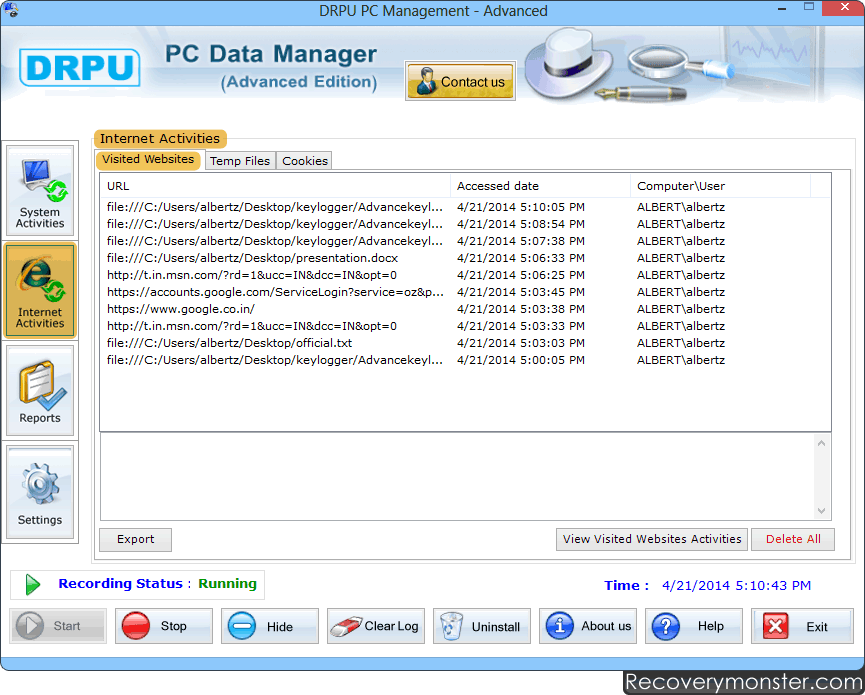The height and width of the screenshot is (695, 865).
Task: Click the DRPU logo
Action: pos(79,68)
